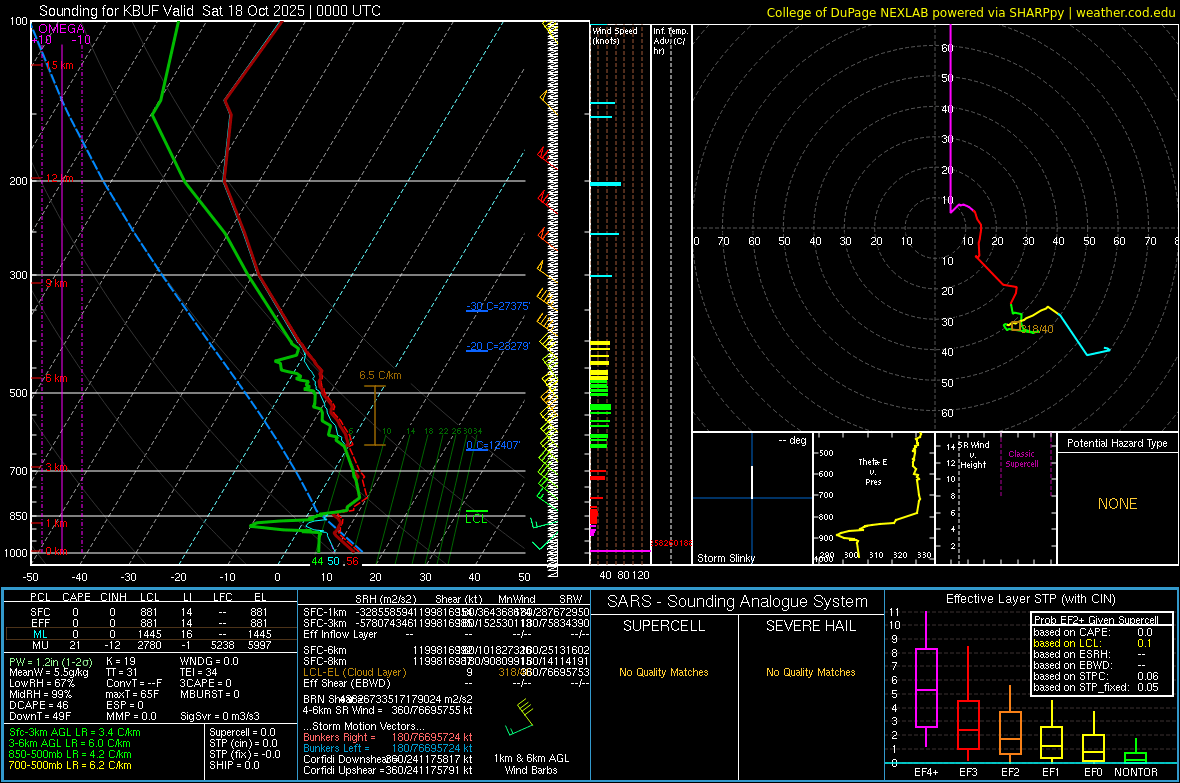The image size is (1180, 783).
Task: Click the 'SEVERE HAIL' analogue column header
Action: pyautogui.click(x=810, y=626)
